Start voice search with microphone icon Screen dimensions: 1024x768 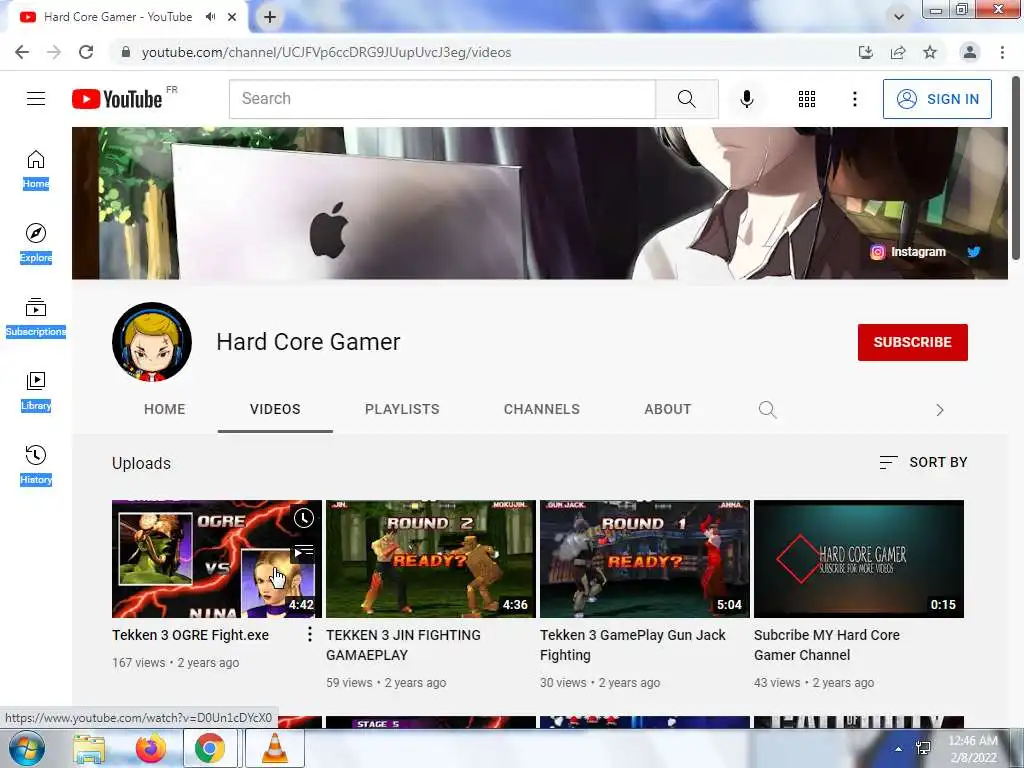coord(746,99)
